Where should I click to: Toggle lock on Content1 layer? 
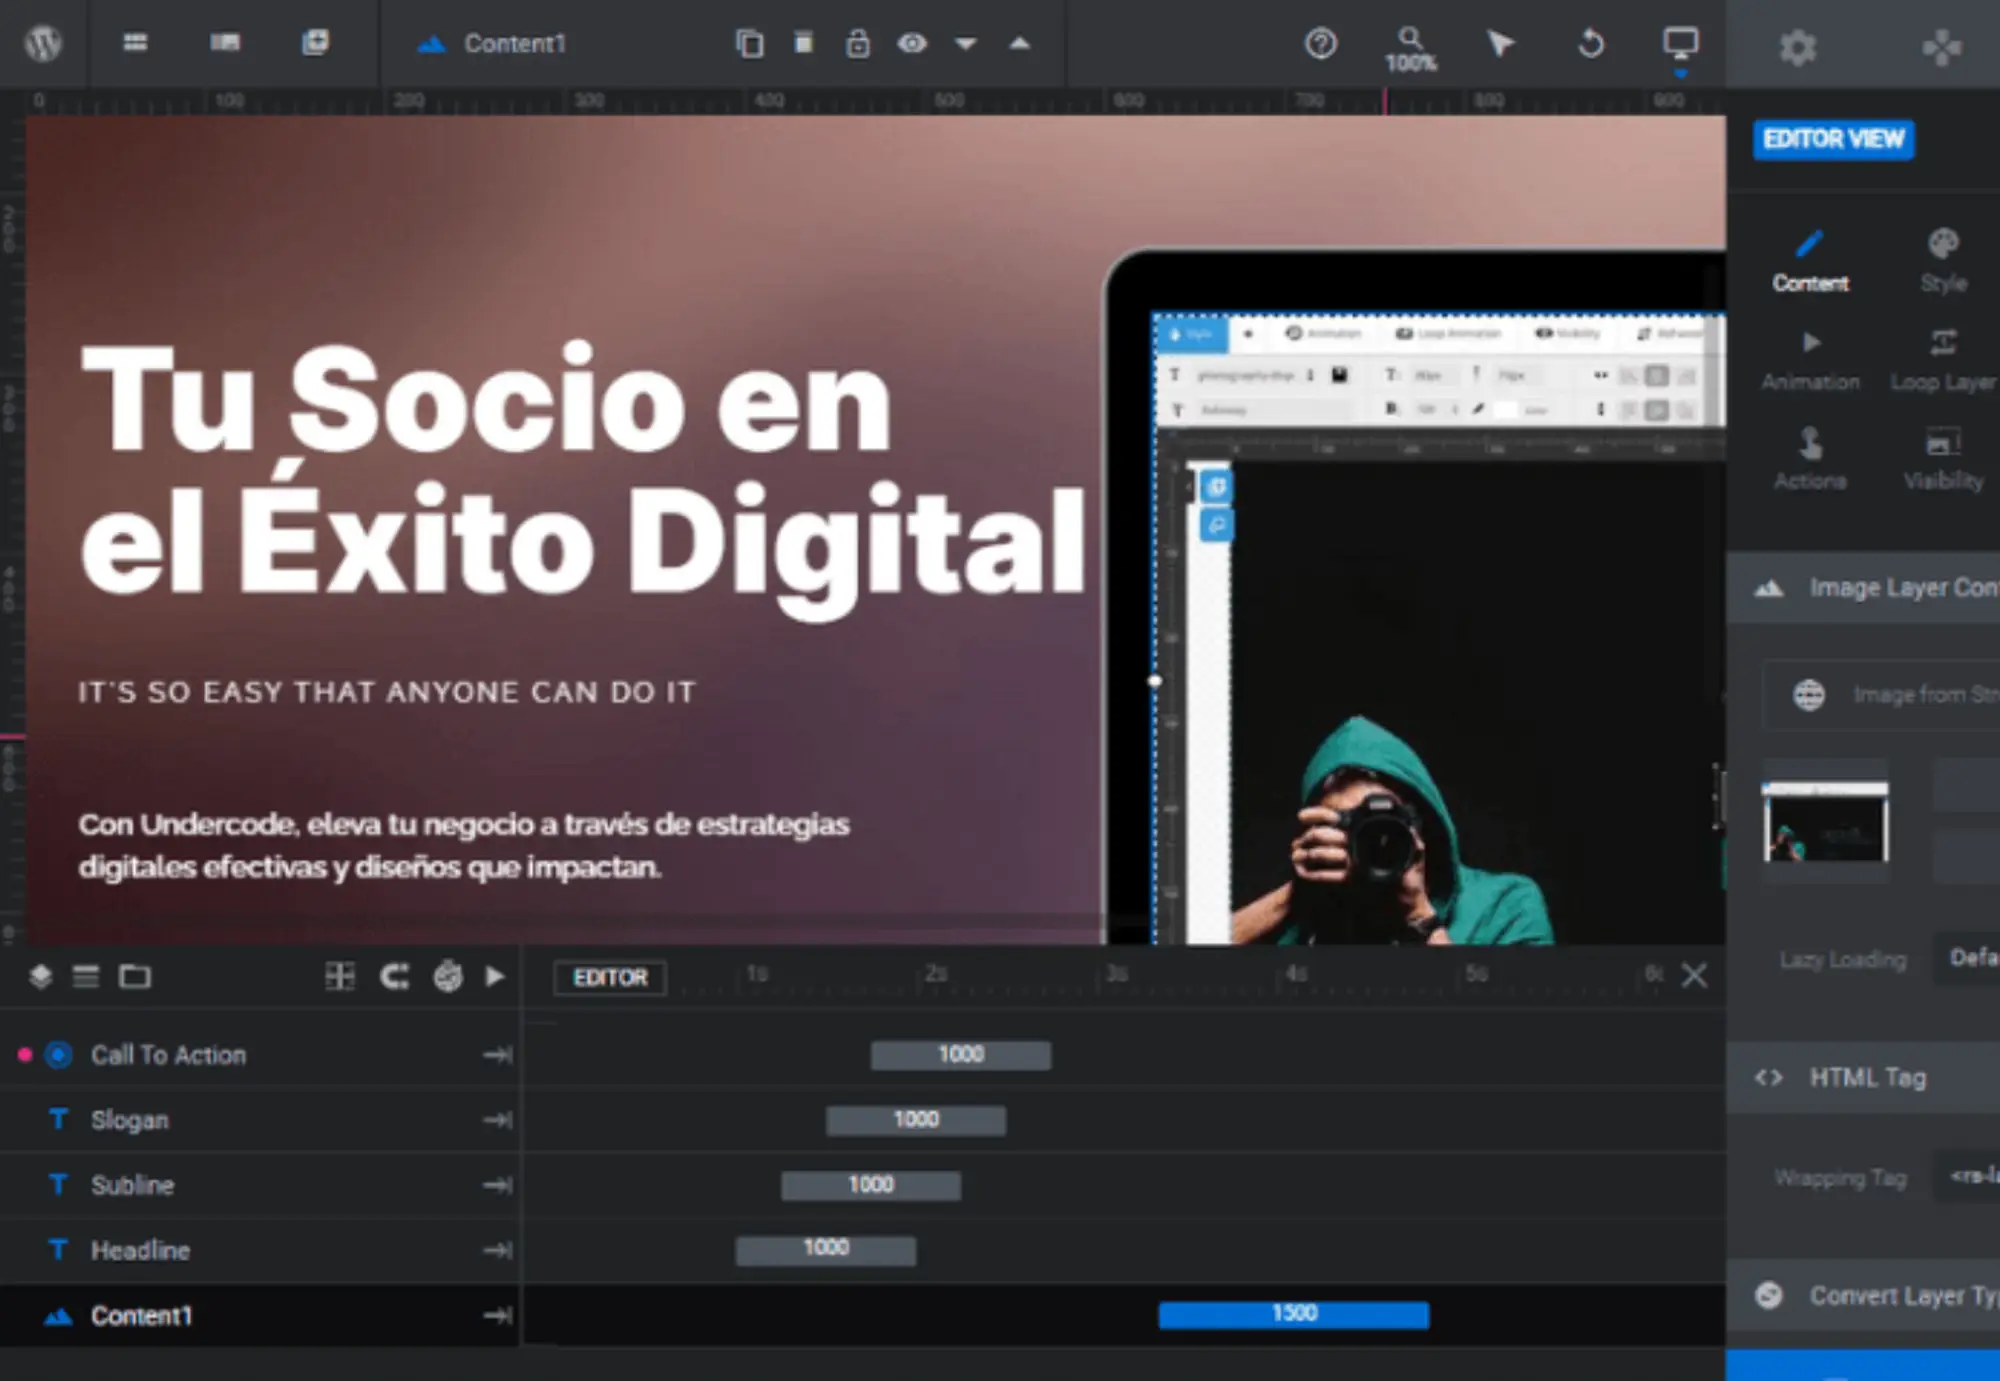(x=857, y=44)
